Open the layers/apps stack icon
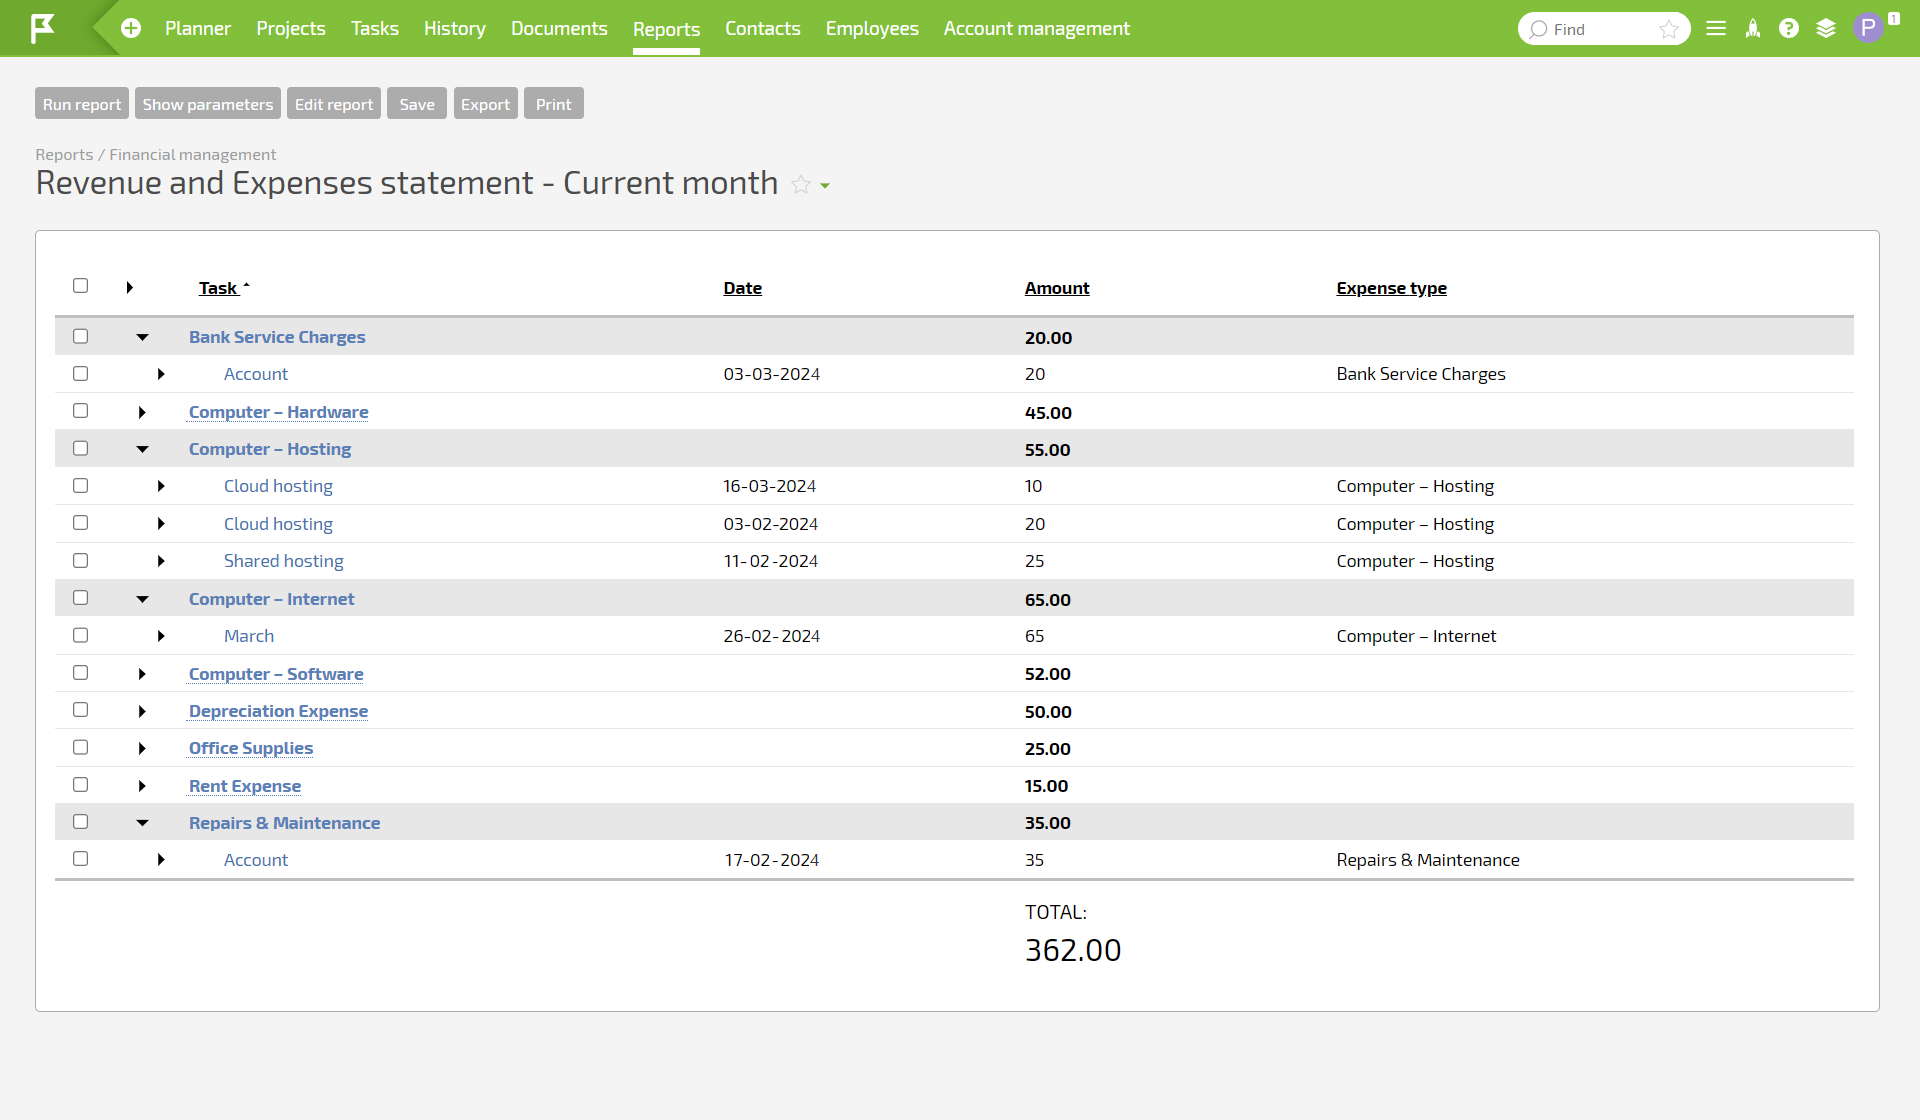The image size is (1920, 1120). [1826, 28]
